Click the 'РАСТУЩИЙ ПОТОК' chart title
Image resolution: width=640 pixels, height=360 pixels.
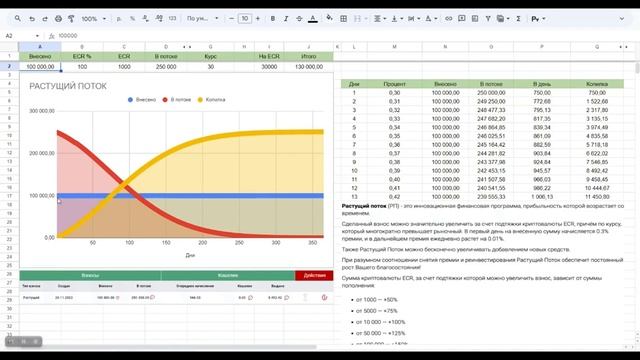coord(68,86)
